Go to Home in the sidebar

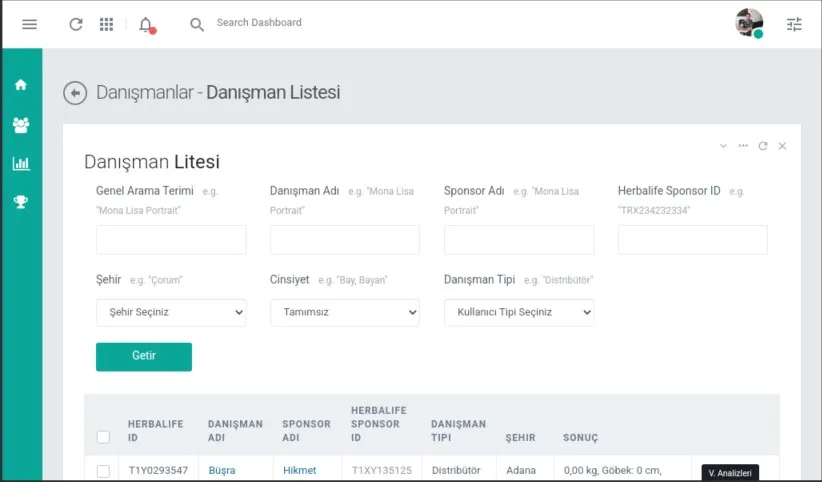[21, 84]
